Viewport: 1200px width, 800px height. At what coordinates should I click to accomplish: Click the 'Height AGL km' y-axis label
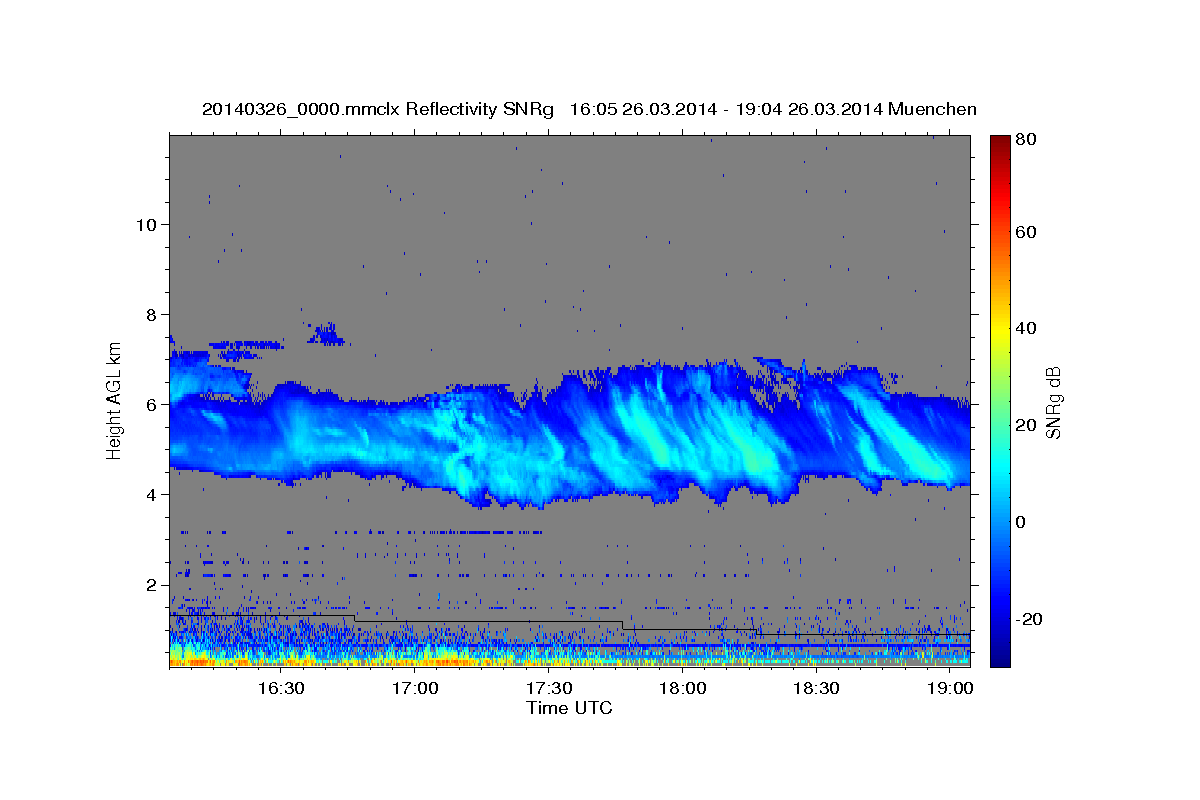pos(114,399)
